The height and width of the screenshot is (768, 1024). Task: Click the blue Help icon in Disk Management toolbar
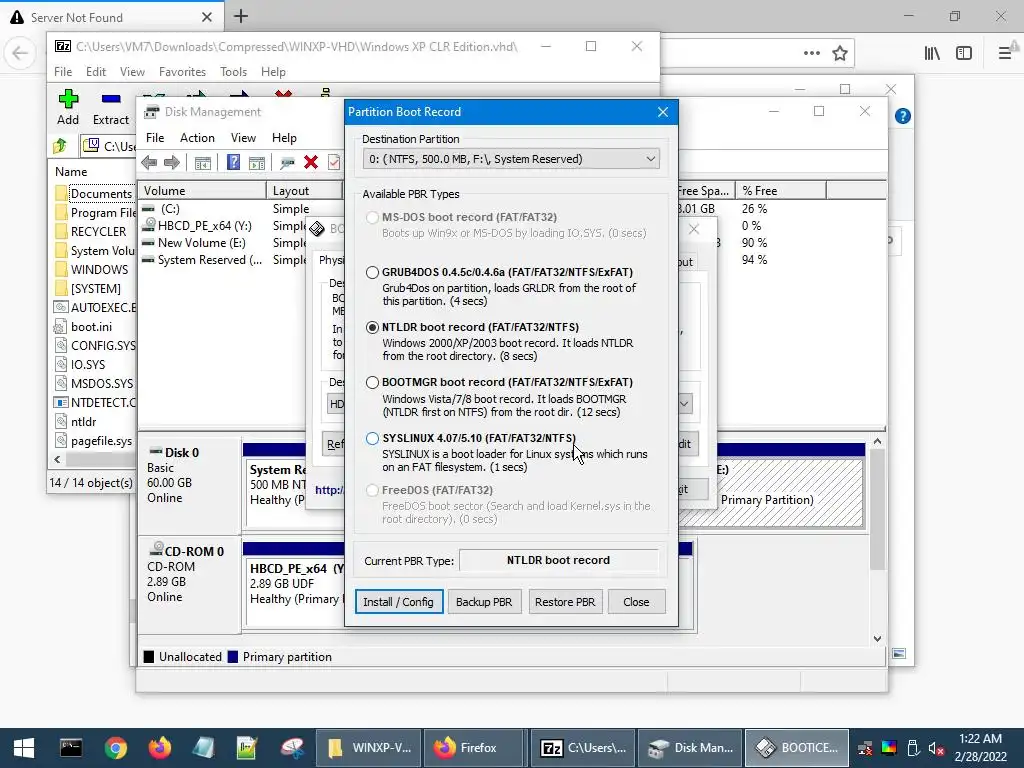pos(233,162)
